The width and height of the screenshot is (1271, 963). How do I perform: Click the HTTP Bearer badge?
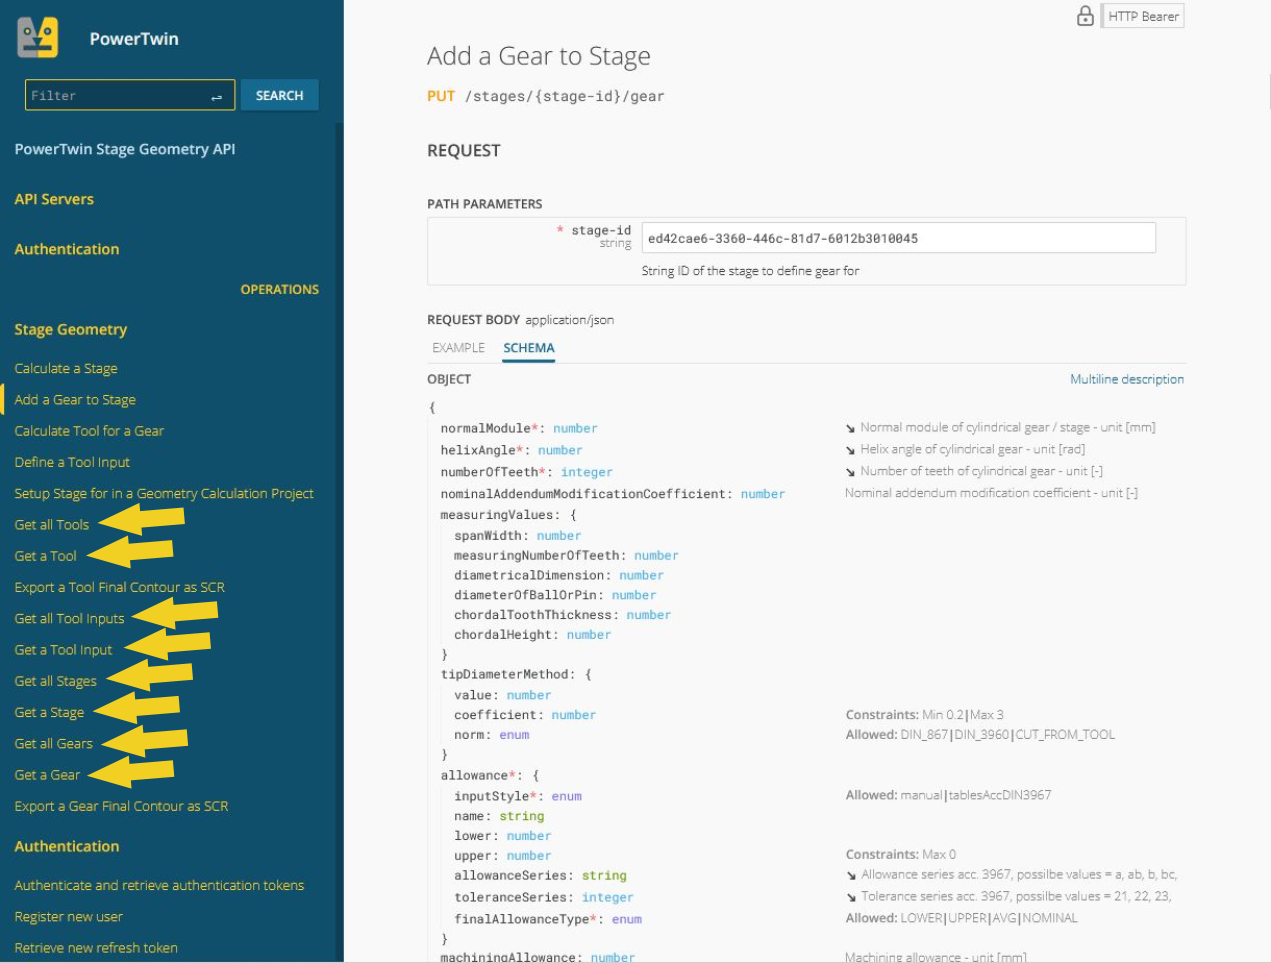tap(1143, 16)
